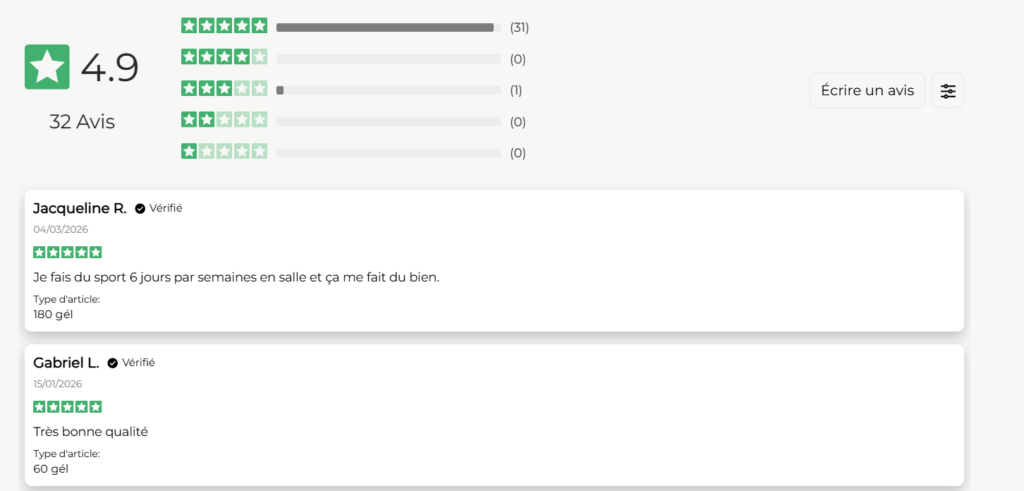Image resolution: width=1024 pixels, height=491 pixels.
Task: Click the 4.9 average rating score
Action: pos(109,68)
